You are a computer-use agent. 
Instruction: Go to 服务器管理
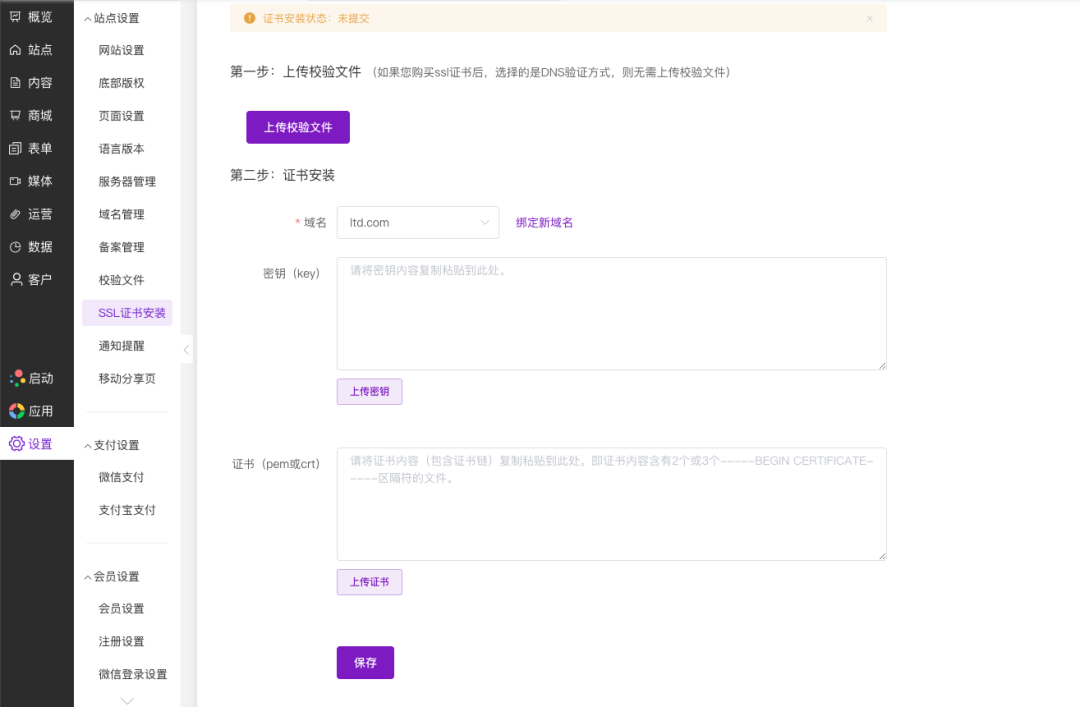[127, 182]
